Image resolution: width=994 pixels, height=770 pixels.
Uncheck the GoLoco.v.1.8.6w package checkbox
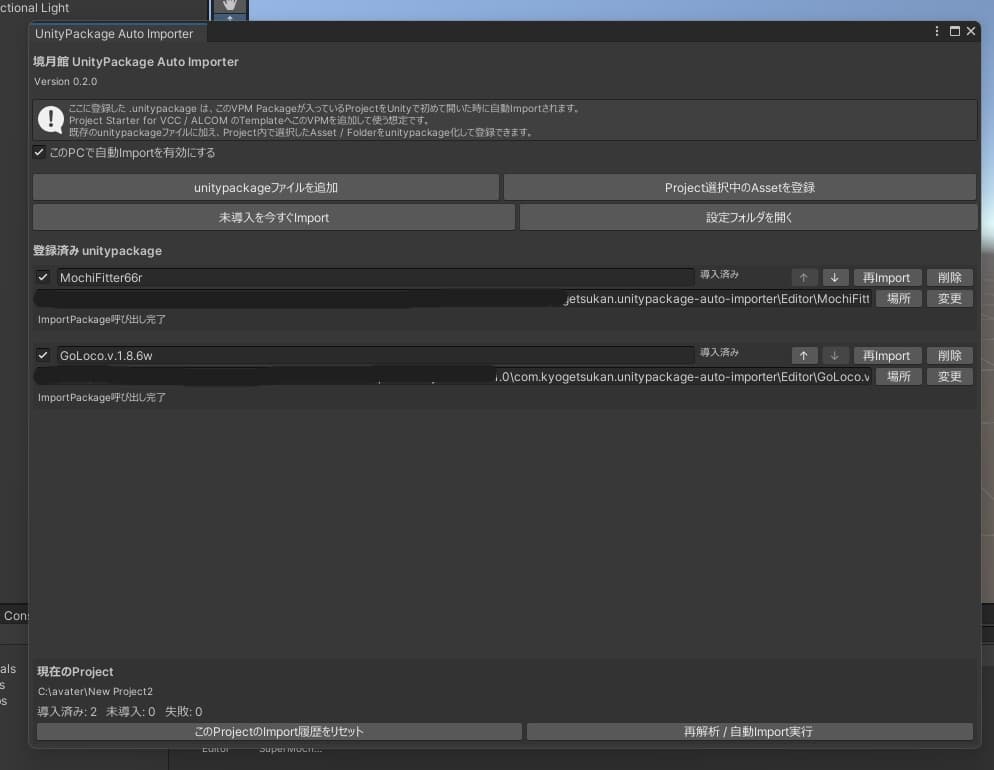(x=42, y=355)
